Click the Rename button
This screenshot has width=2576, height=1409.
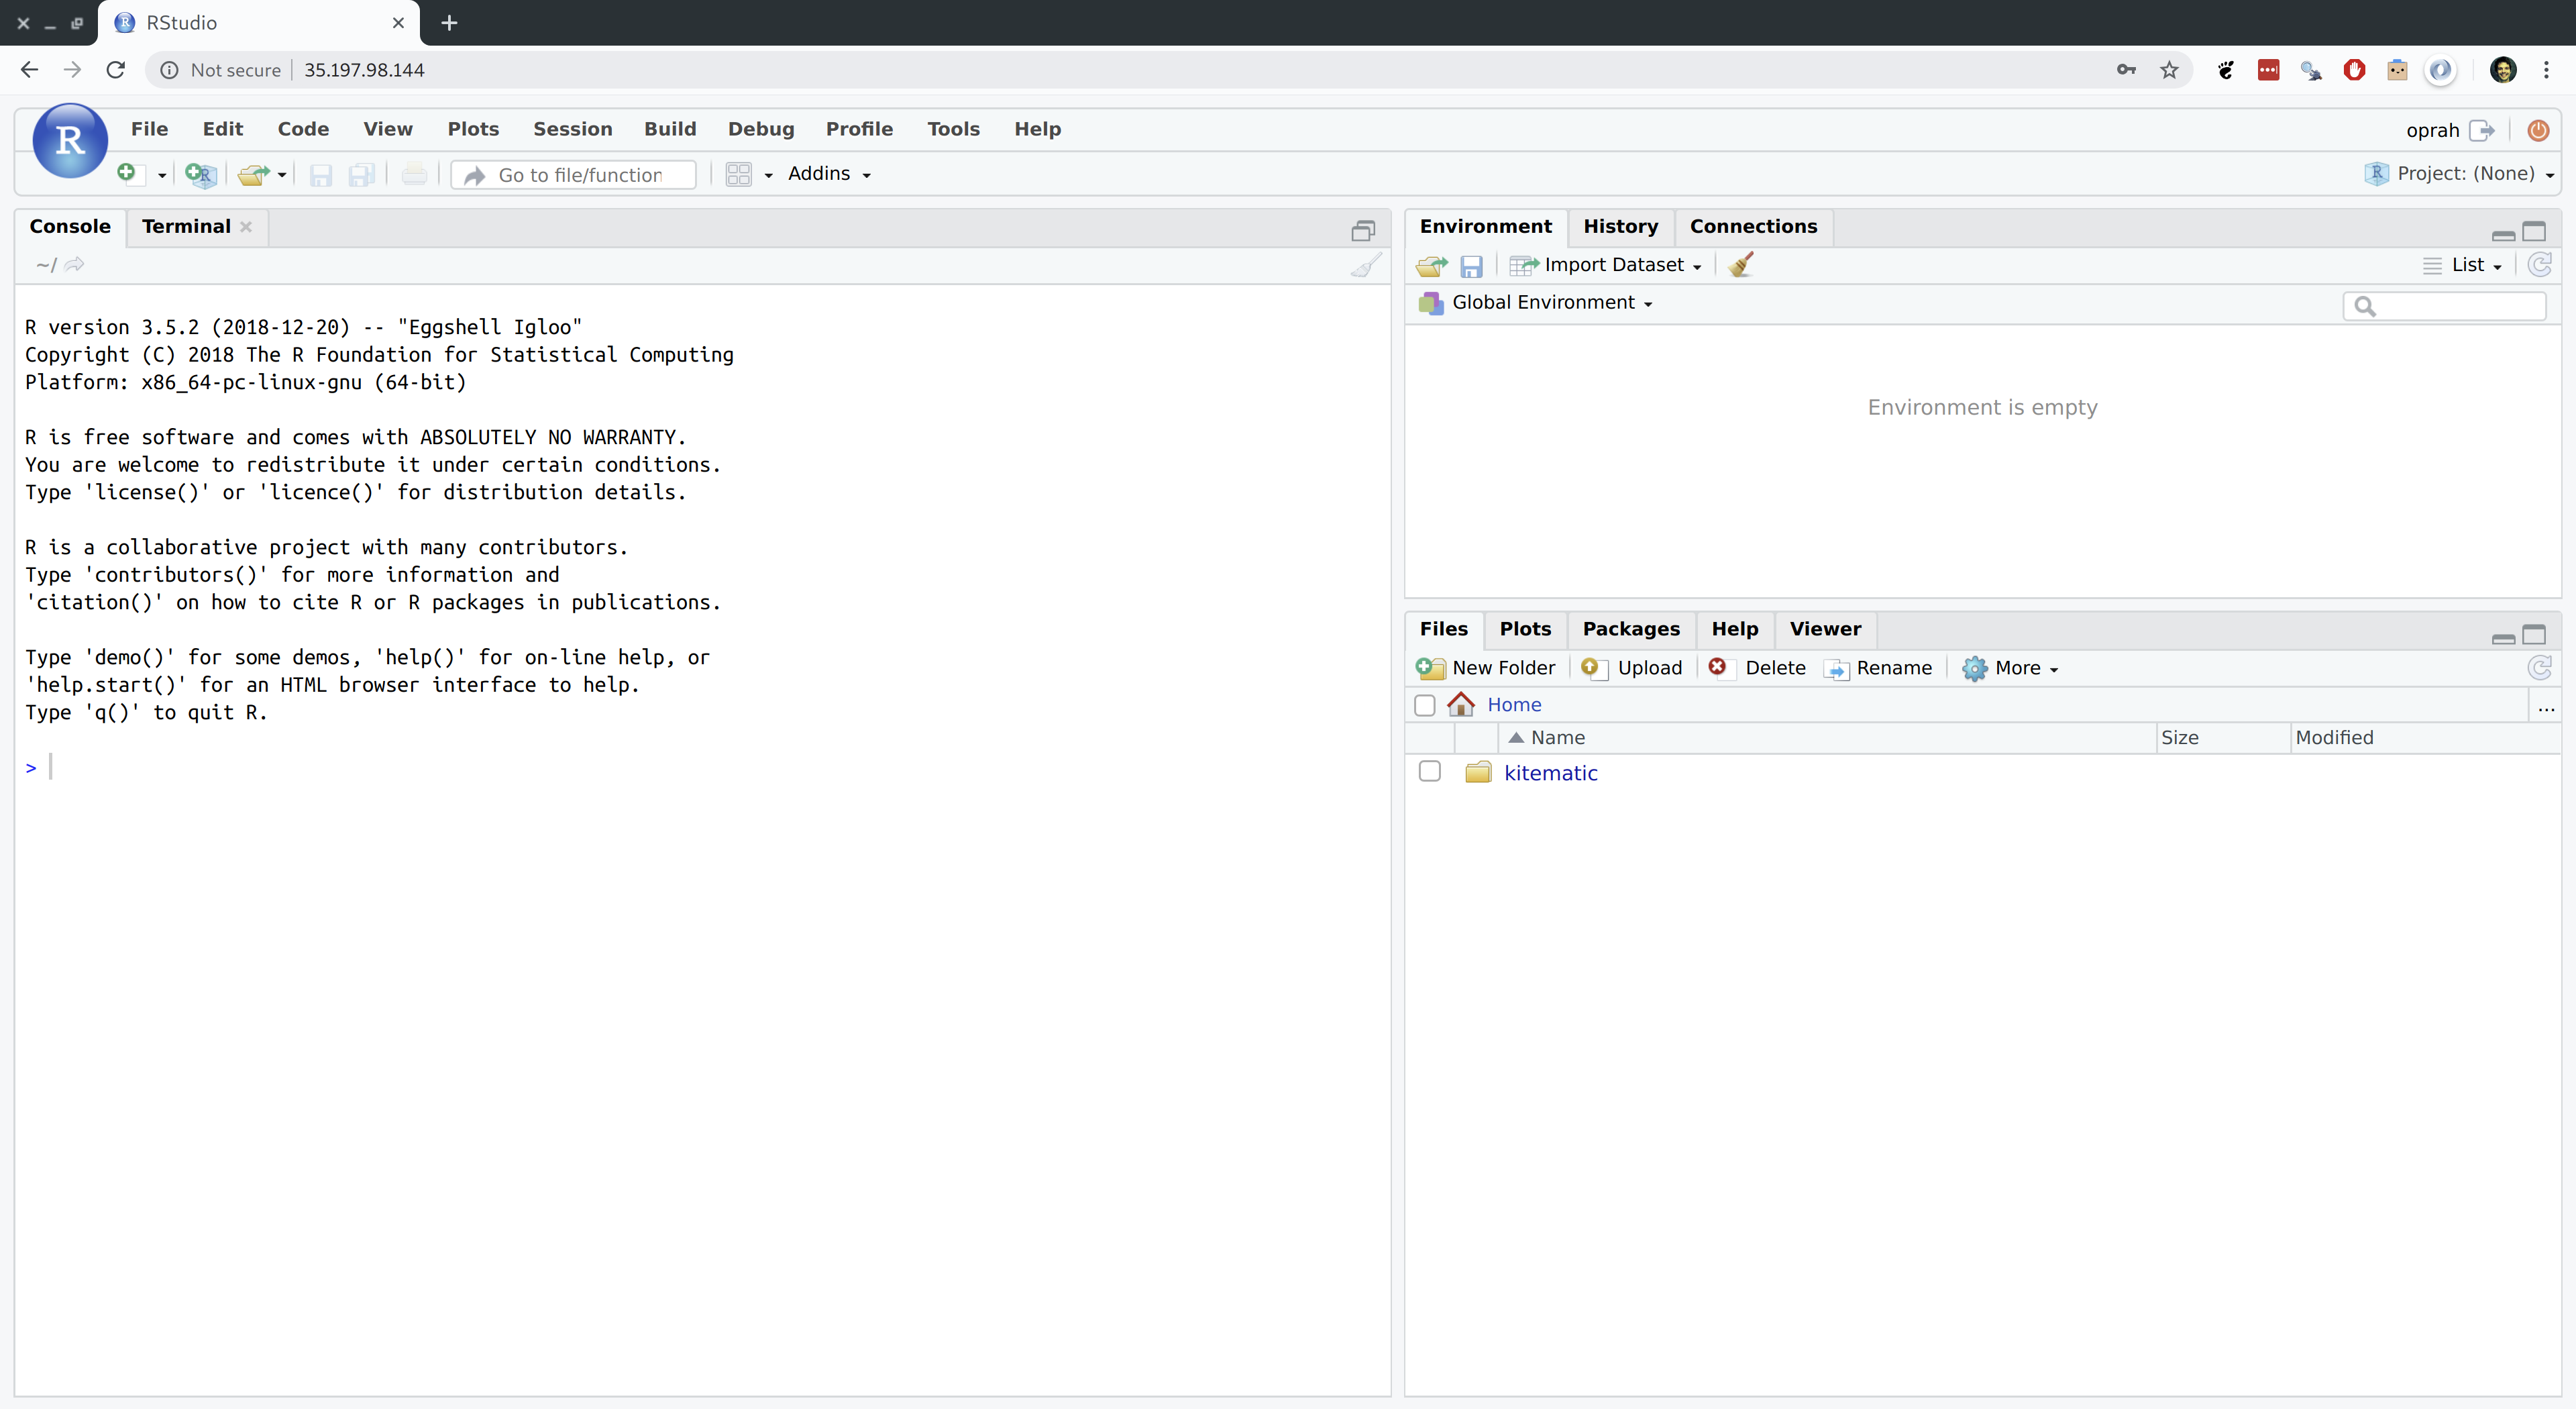pyautogui.click(x=1878, y=668)
